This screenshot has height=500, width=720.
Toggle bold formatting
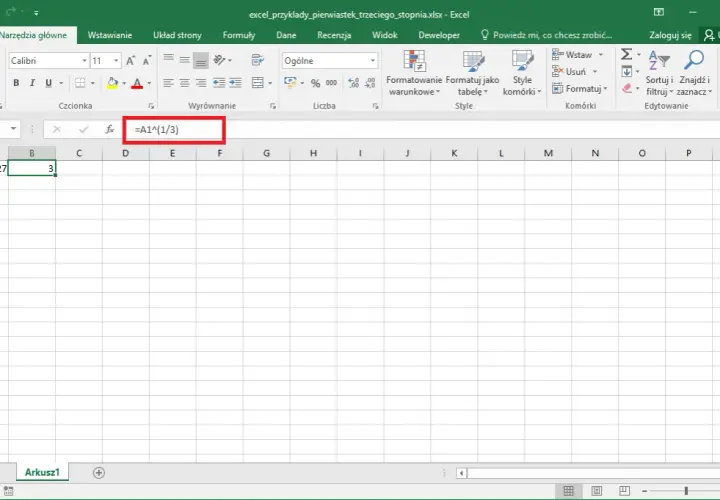tap(17, 83)
